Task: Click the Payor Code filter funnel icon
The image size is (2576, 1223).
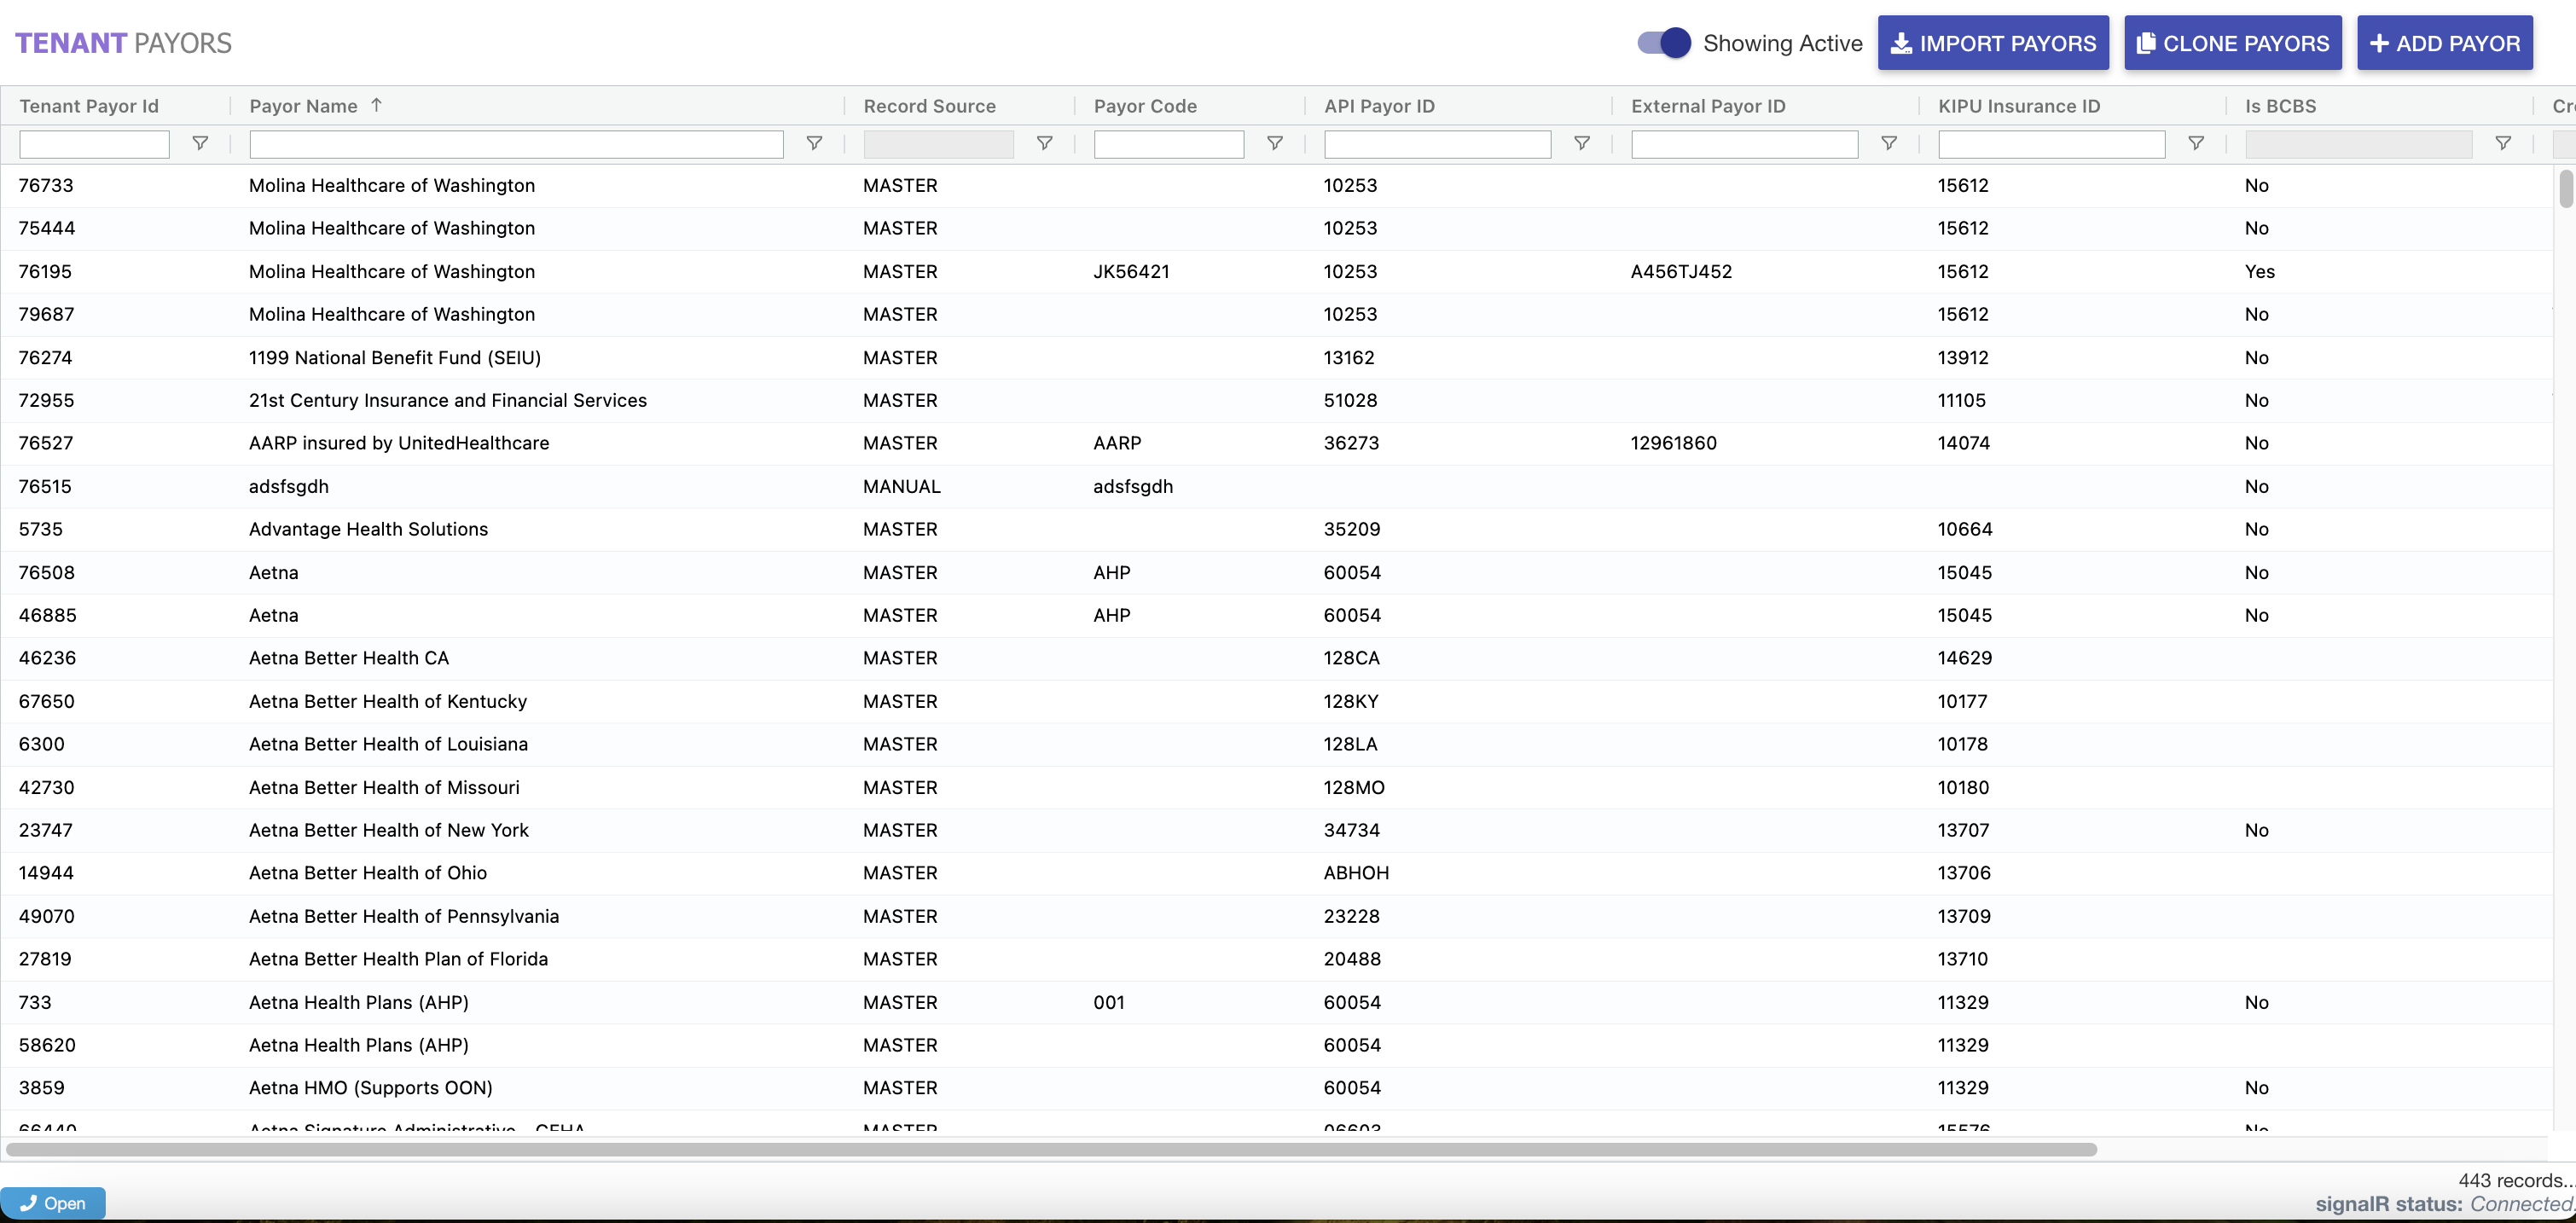Action: point(1274,144)
